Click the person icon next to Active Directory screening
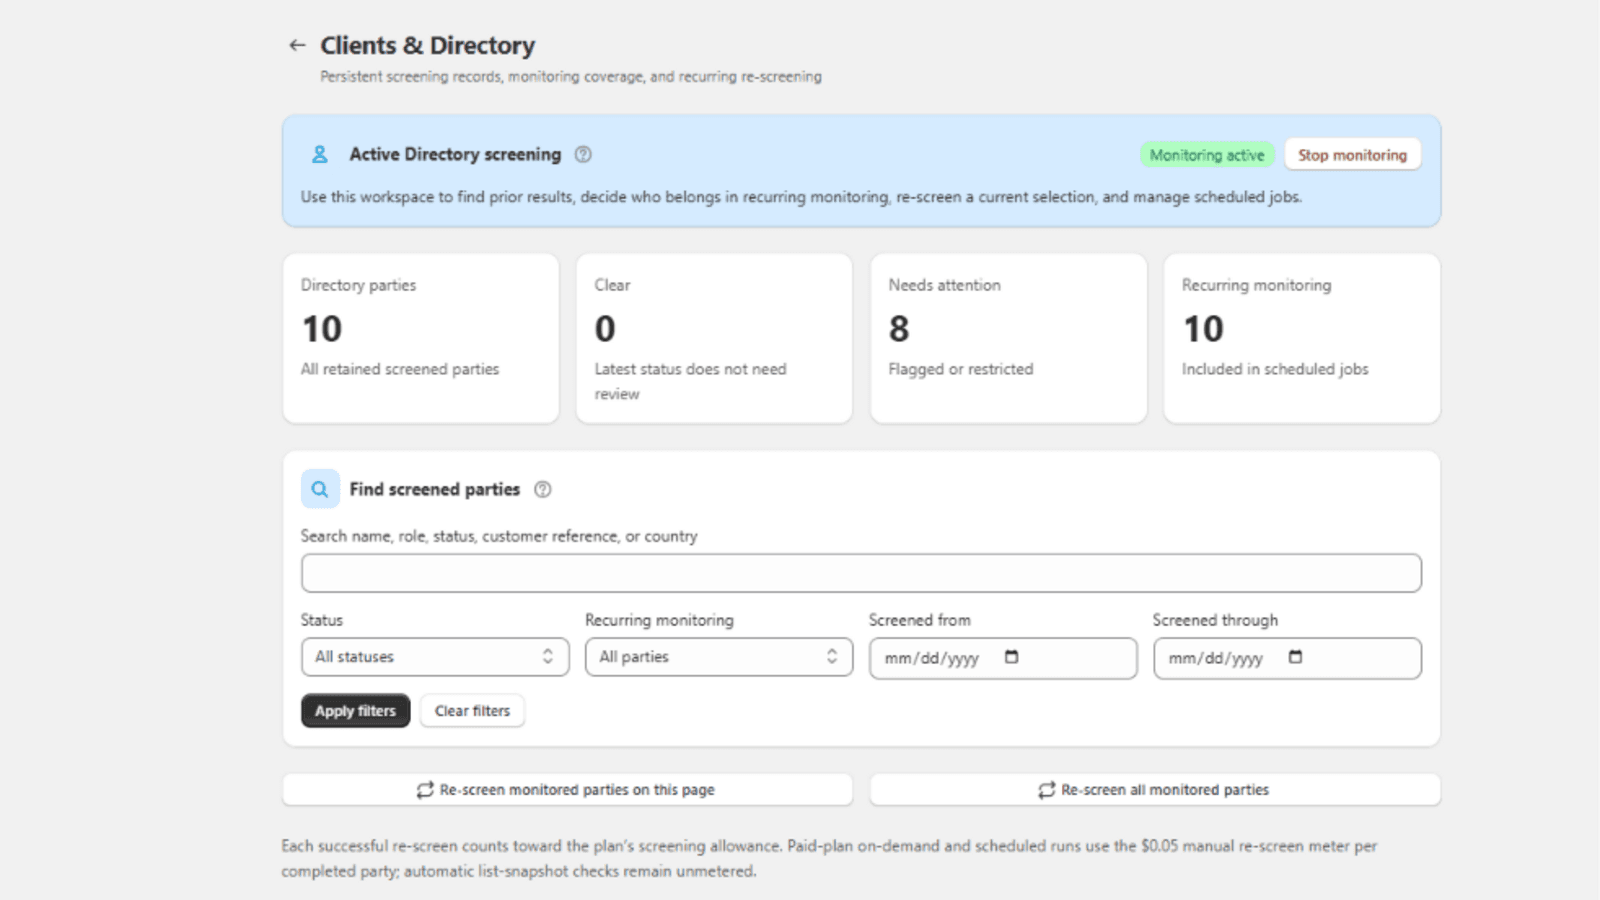1600x900 pixels. [319, 154]
